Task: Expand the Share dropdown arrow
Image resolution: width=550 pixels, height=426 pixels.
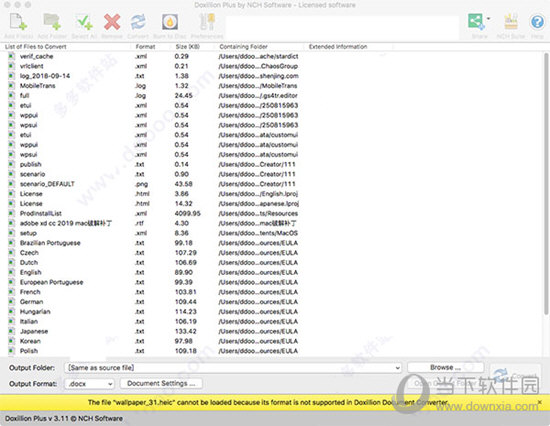Action: click(x=489, y=19)
